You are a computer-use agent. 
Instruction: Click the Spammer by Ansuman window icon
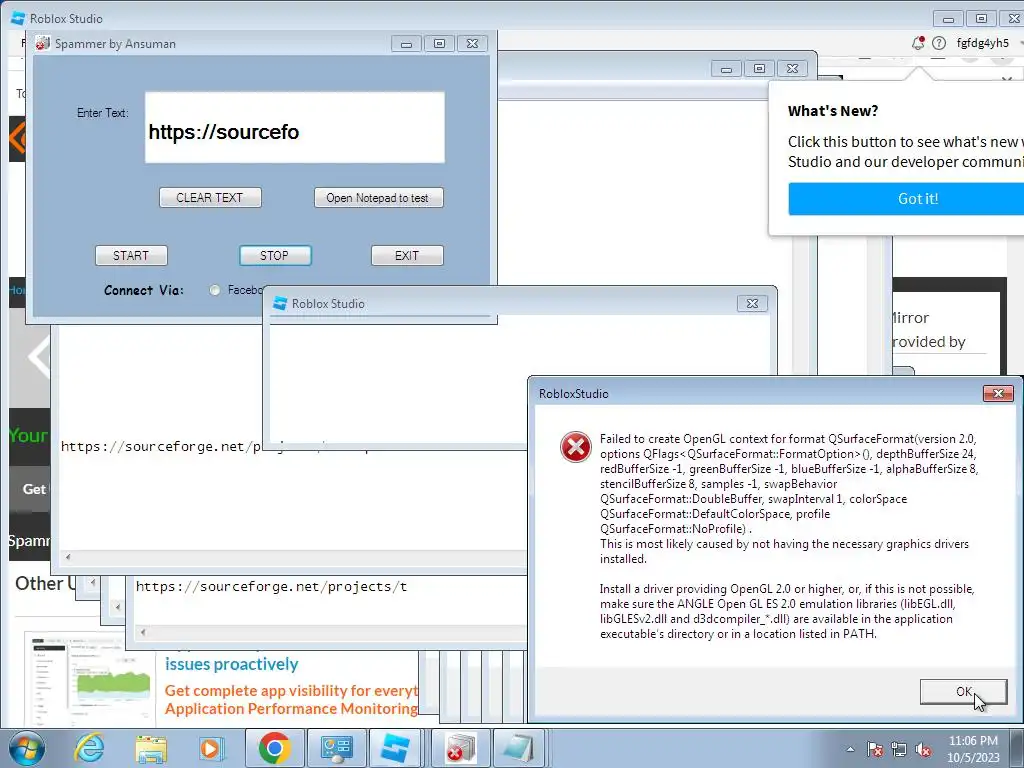(42, 43)
